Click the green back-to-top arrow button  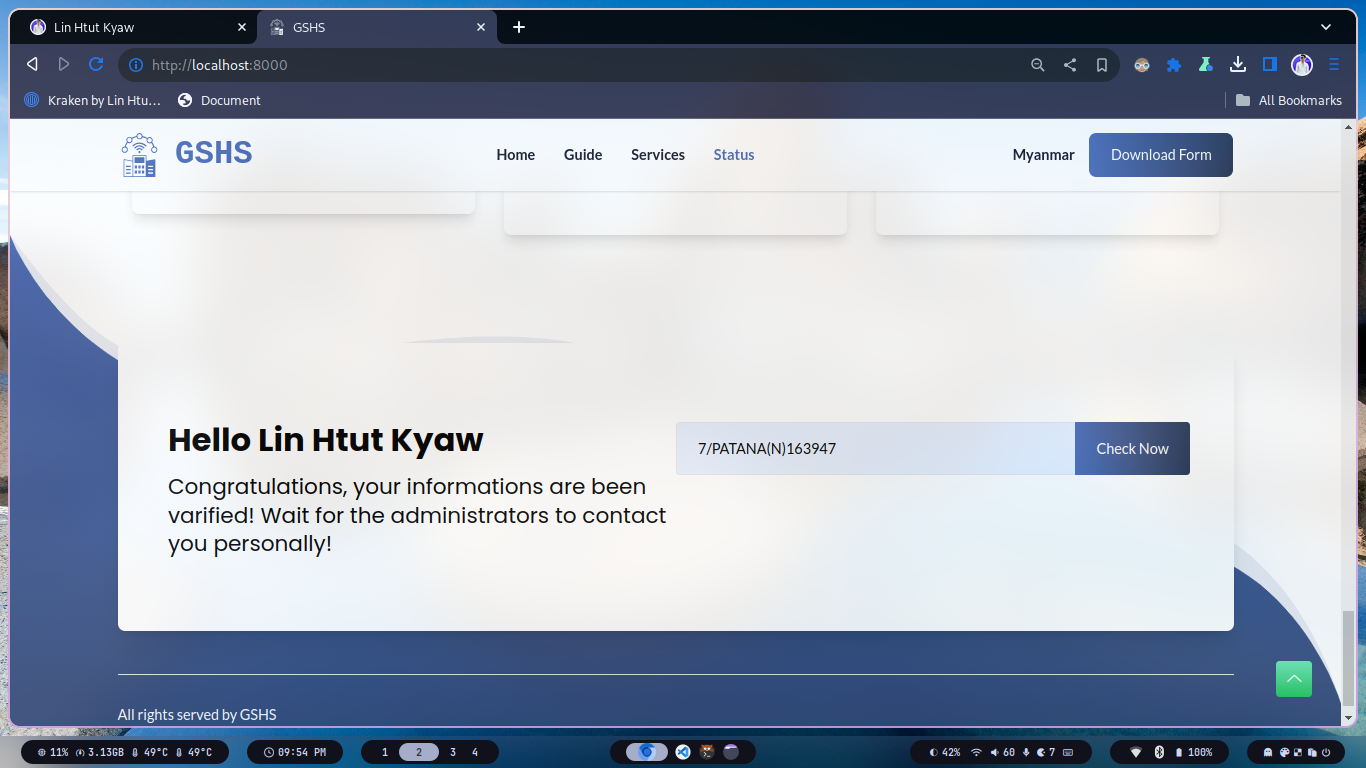tap(1294, 679)
